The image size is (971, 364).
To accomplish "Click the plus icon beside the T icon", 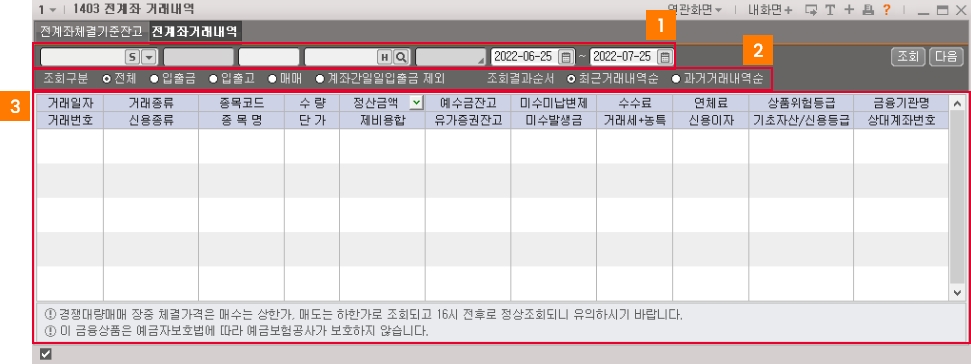I will click(849, 9).
